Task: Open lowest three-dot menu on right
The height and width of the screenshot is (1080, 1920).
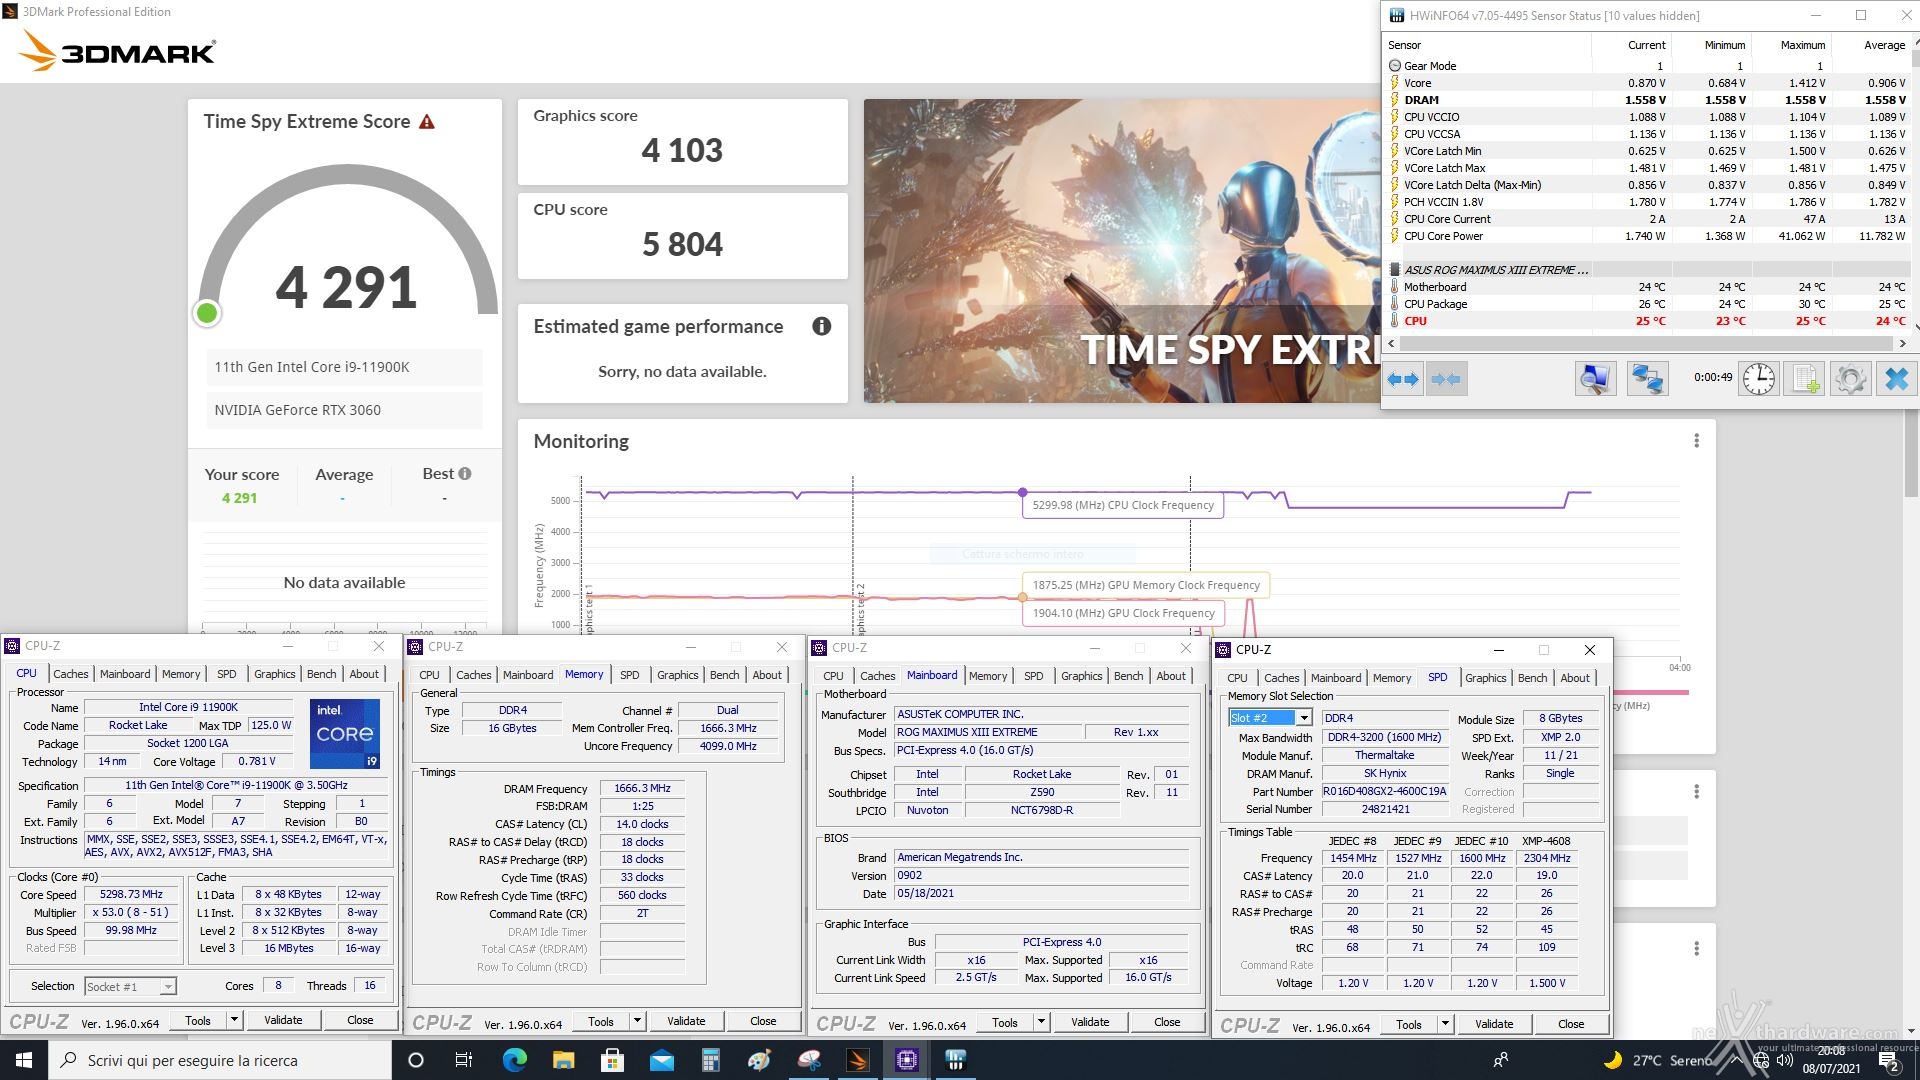Action: point(1696,948)
